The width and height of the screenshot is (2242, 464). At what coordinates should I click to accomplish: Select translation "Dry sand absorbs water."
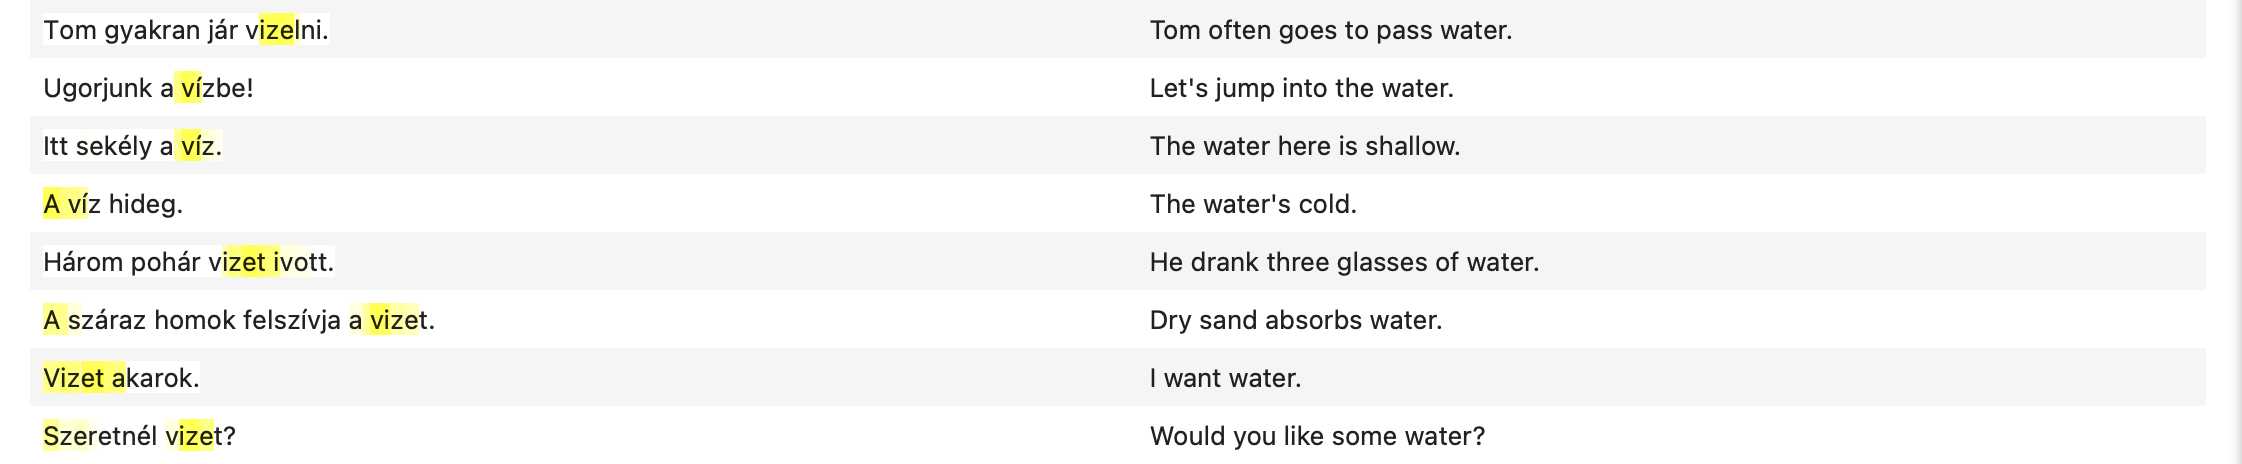click(x=1295, y=320)
